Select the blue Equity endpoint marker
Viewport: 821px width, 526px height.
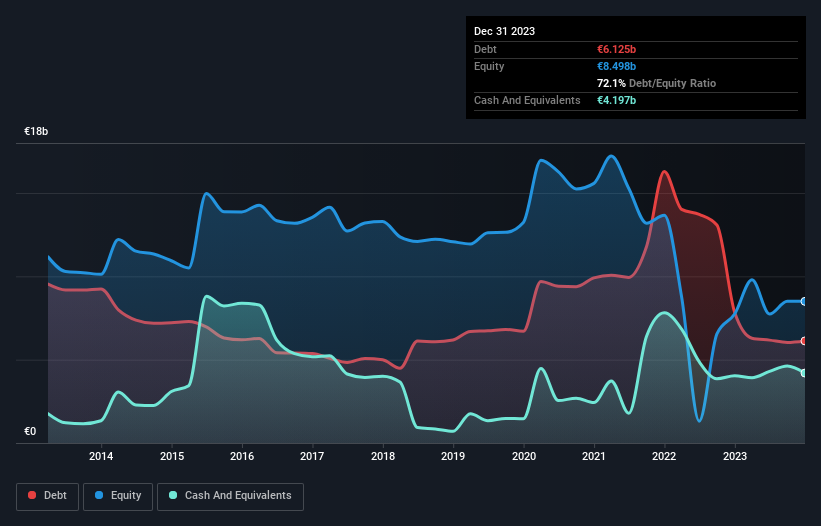(804, 301)
